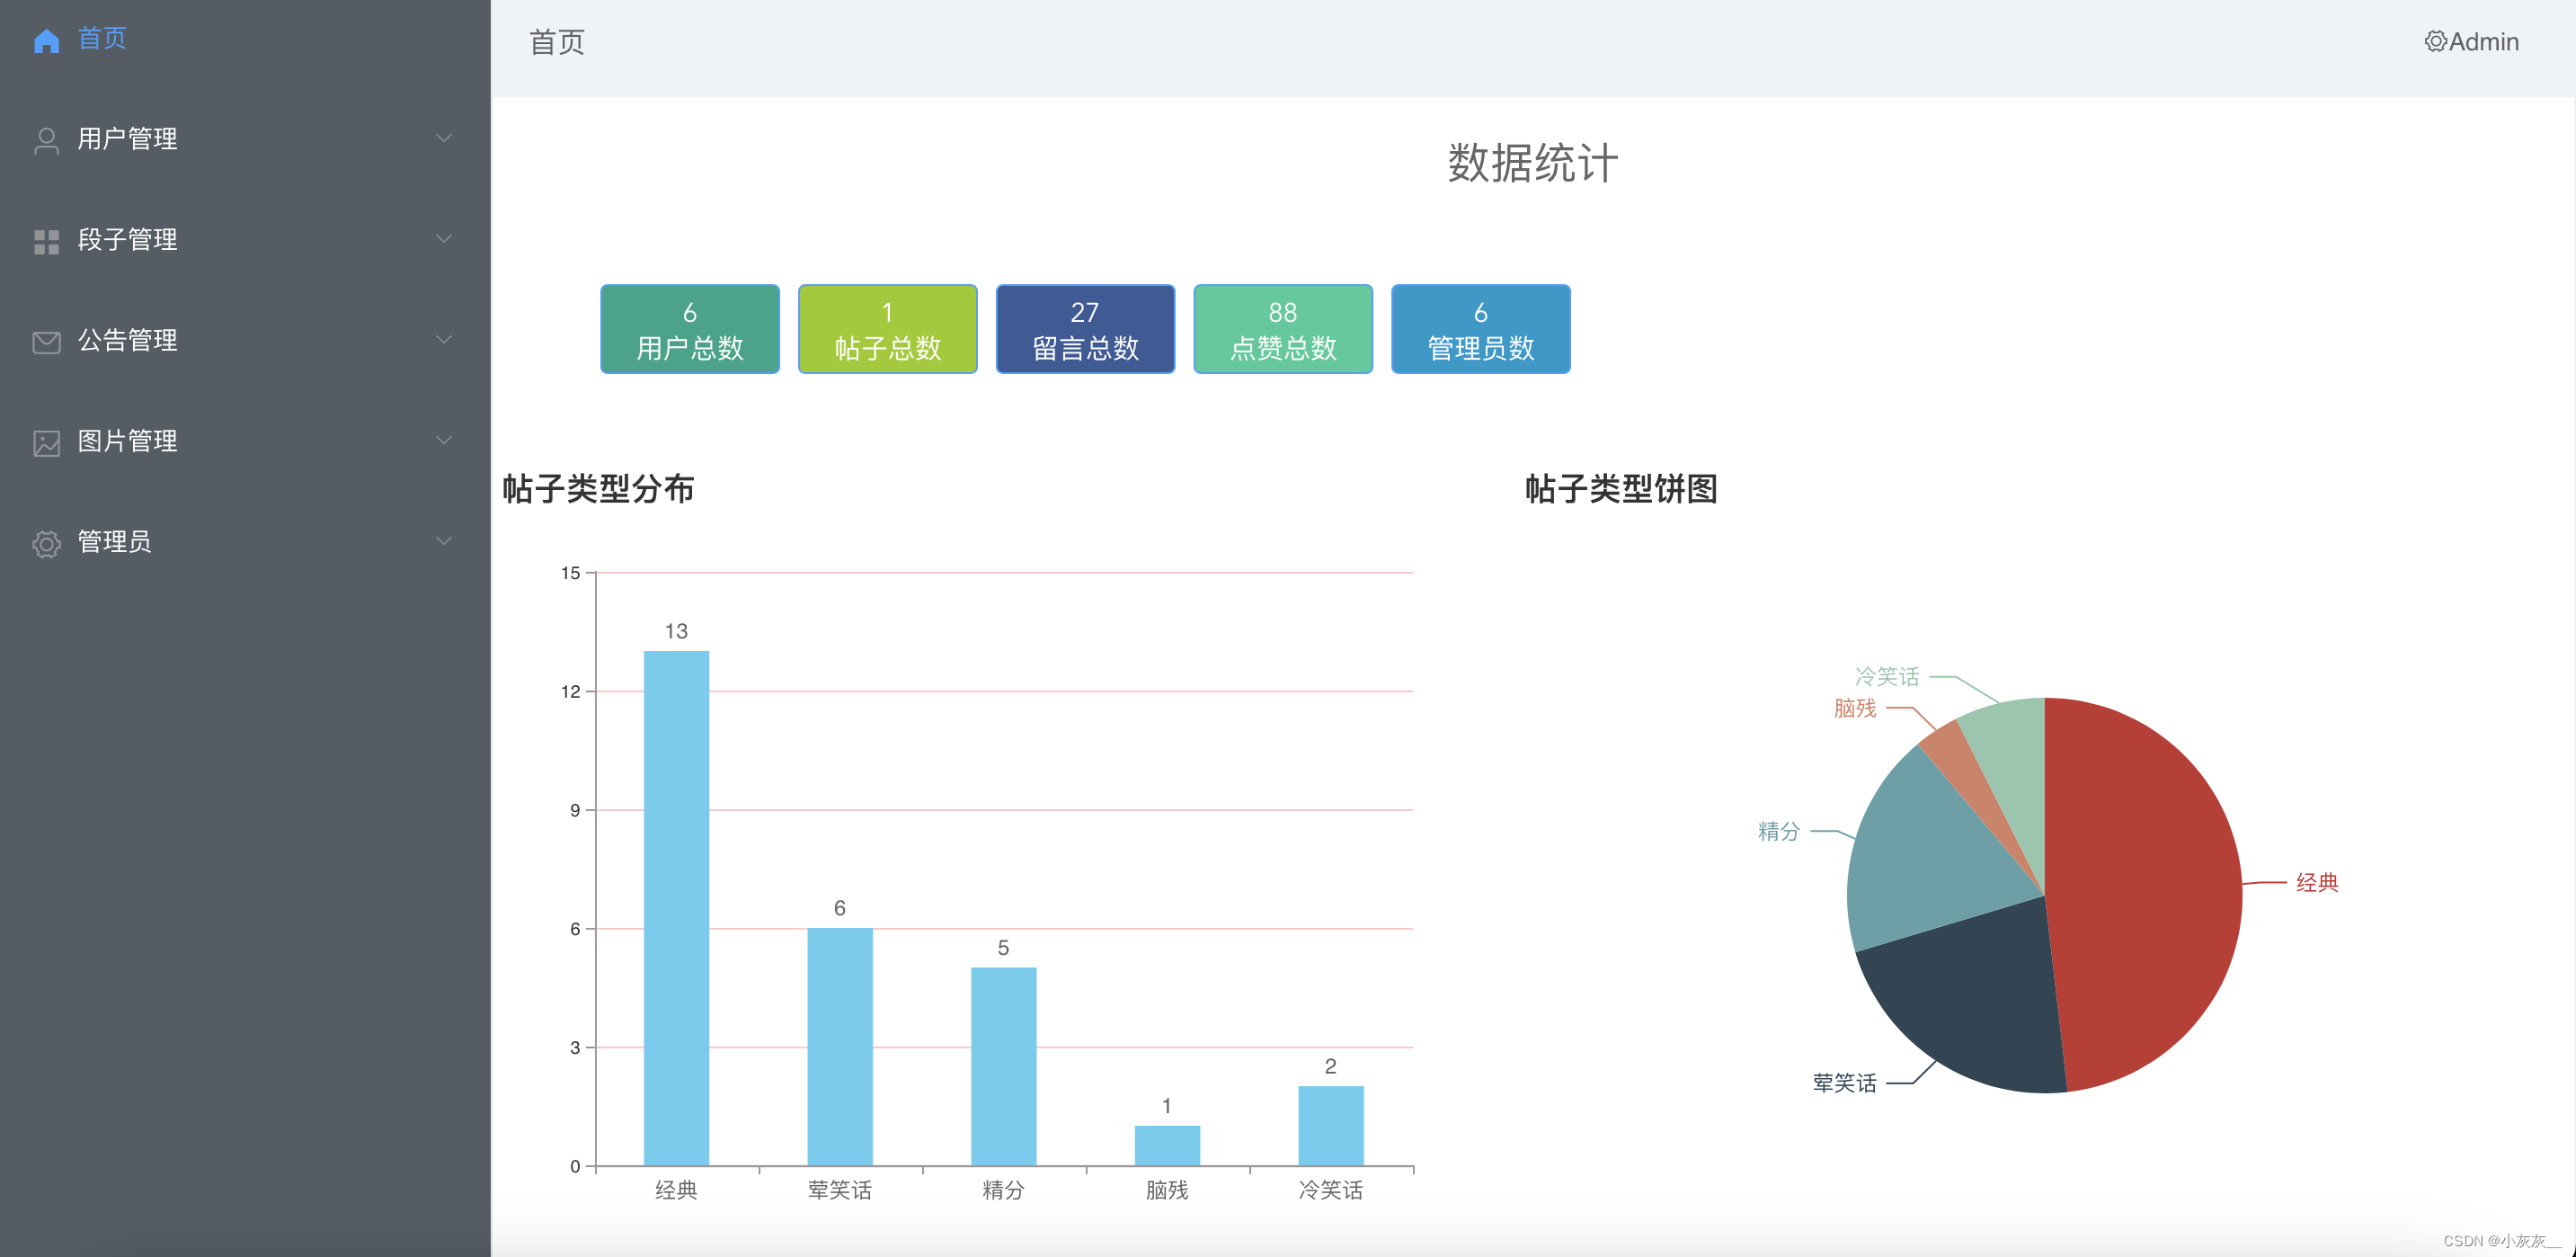The height and width of the screenshot is (1257, 2576).
Task: Select the 段子管理 grid icon
Action: (46, 240)
